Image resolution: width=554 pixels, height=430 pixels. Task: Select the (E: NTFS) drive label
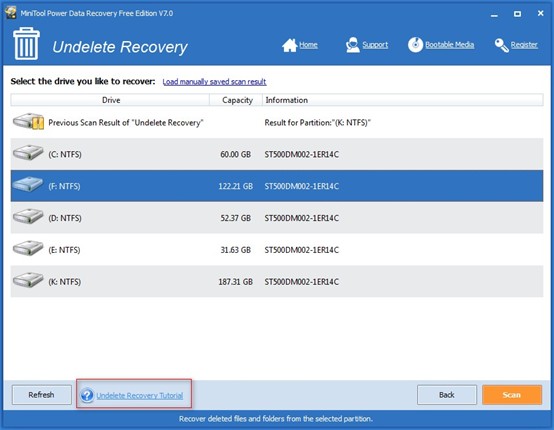click(64, 250)
